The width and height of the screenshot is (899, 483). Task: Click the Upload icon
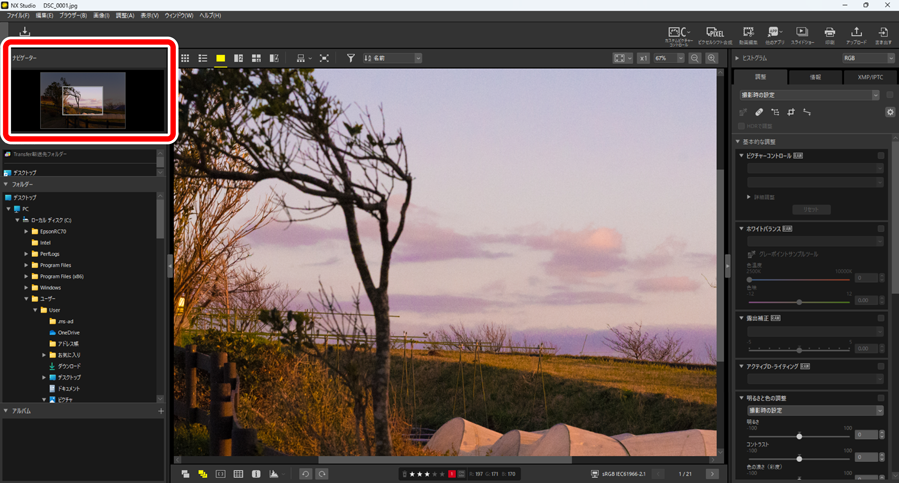coord(856,35)
